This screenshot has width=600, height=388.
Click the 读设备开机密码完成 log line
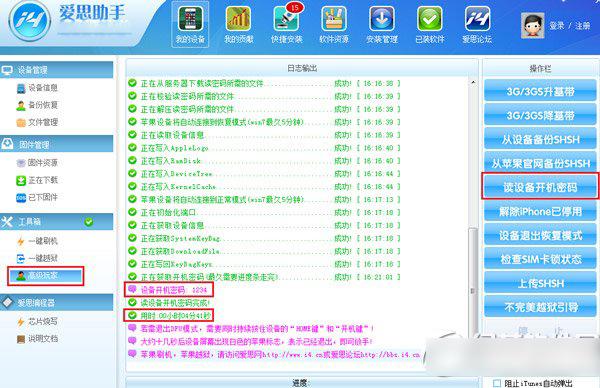click(169, 303)
